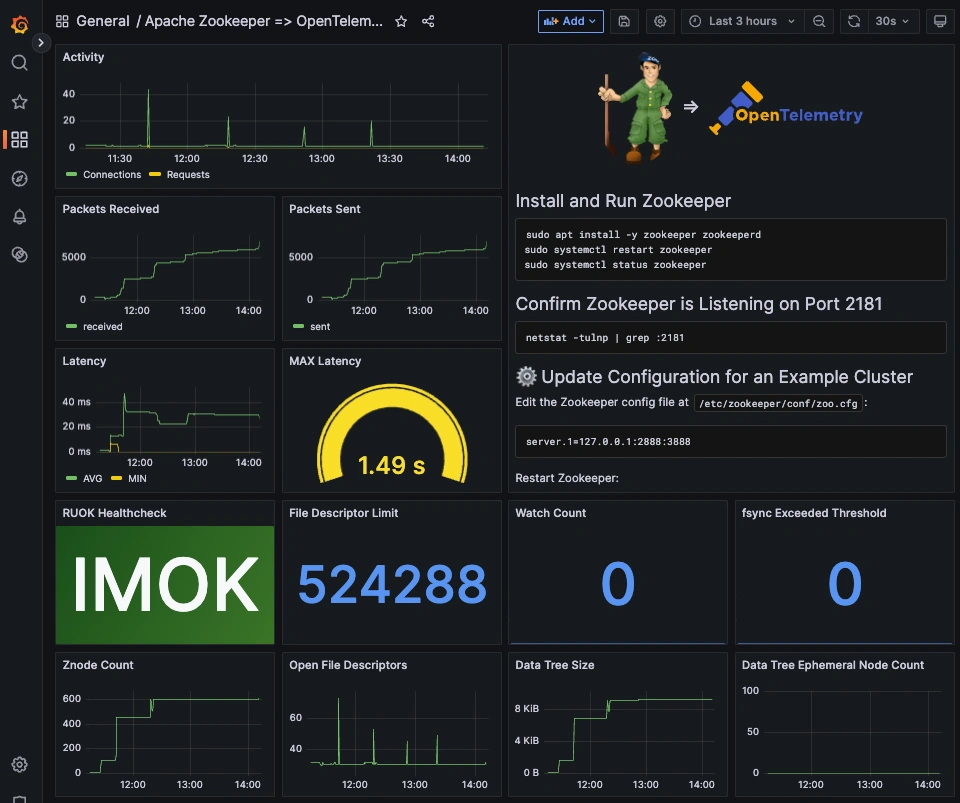This screenshot has width=960, height=803.
Task: Open the Dashboards icon in the sidebar
Action: click(20, 140)
